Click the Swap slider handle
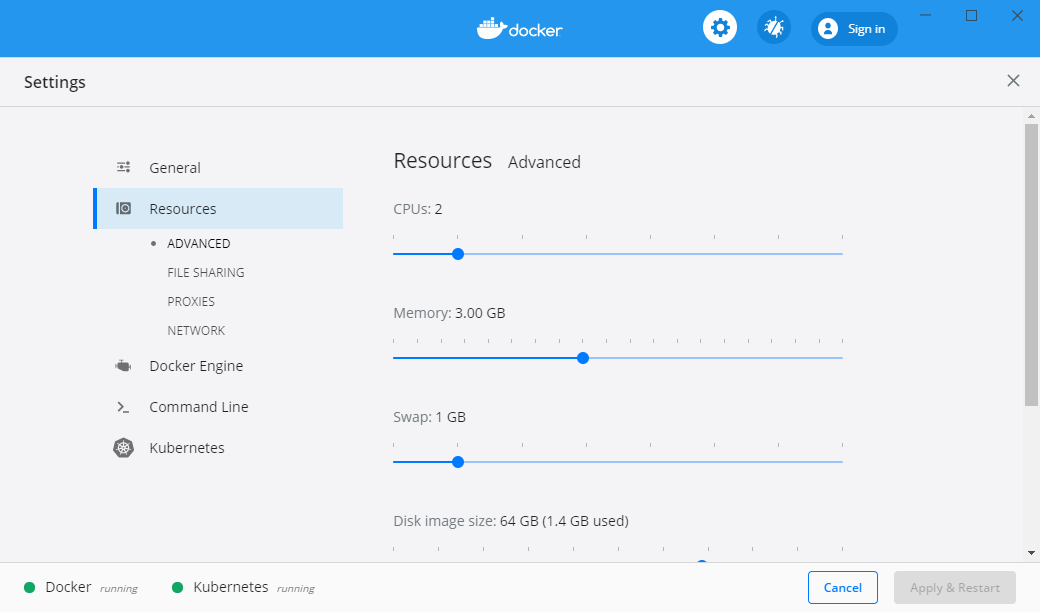This screenshot has width=1040, height=612. (458, 462)
